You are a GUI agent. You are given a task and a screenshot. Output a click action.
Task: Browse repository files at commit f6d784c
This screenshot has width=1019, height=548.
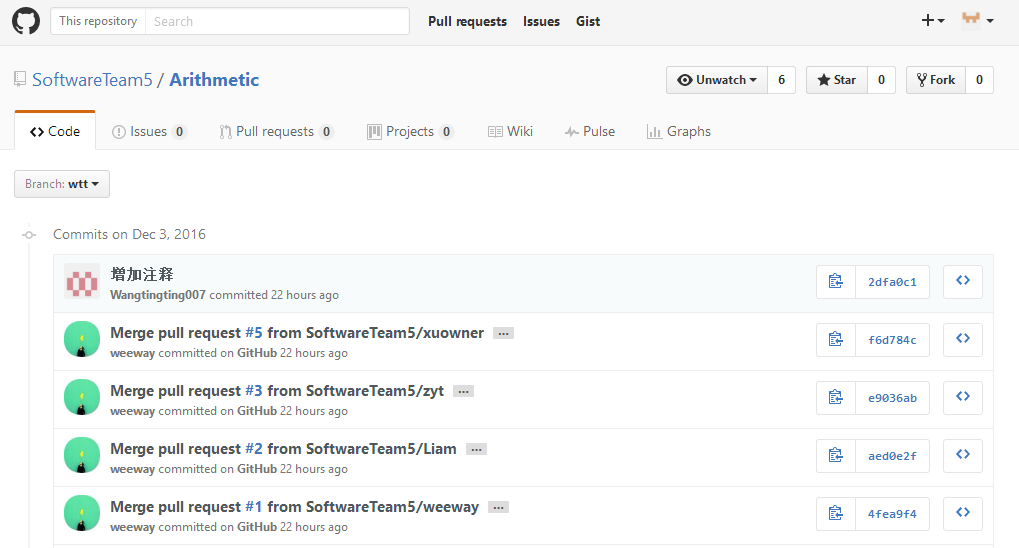pos(963,339)
